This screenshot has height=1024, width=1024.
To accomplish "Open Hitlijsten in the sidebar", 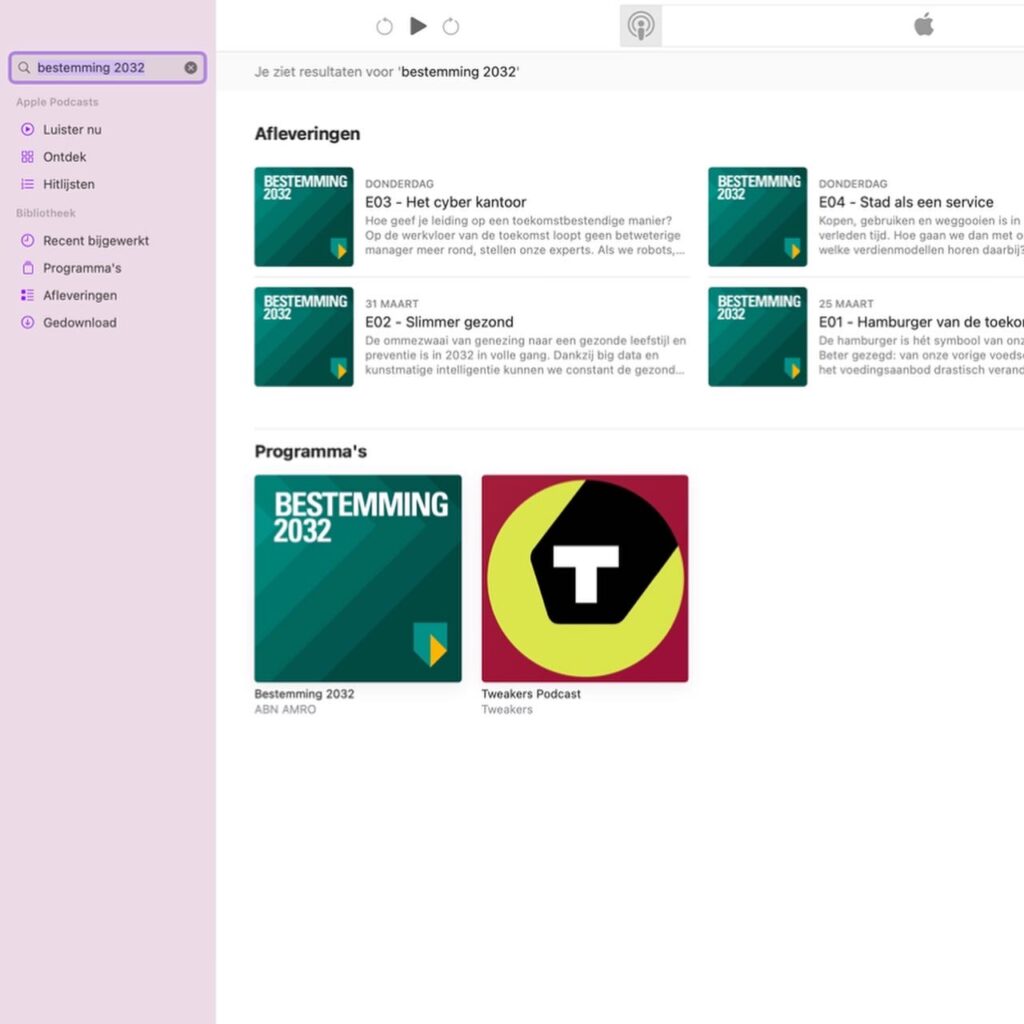I will (68, 185).
